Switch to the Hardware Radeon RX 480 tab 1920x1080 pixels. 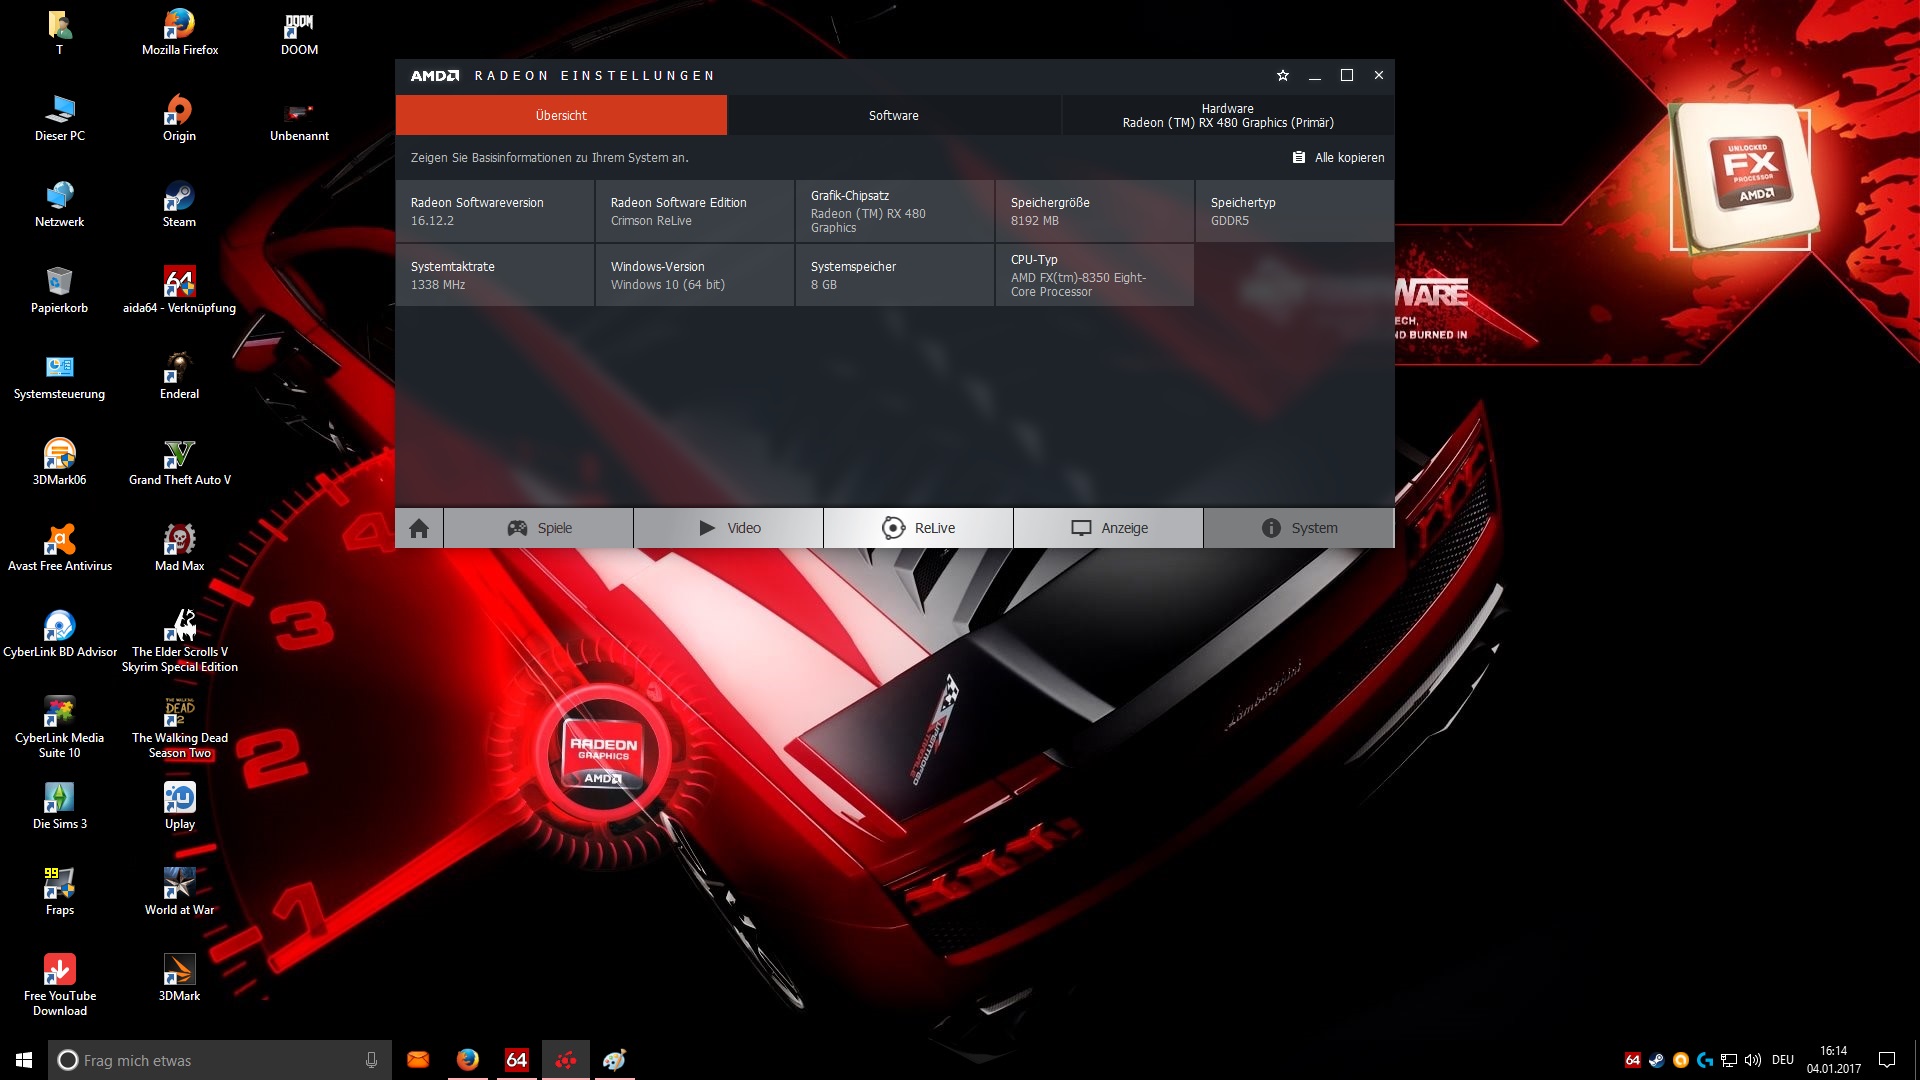pos(1227,116)
